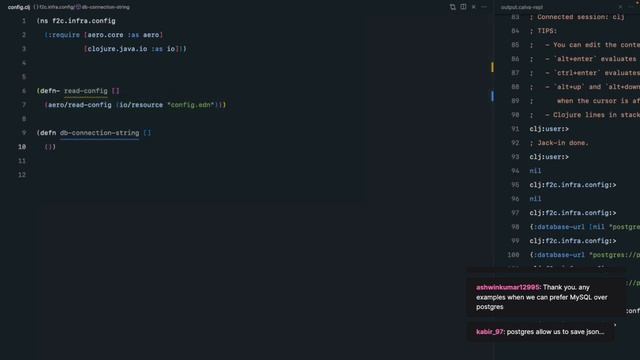The width and height of the screenshot is (640, 360).
Task: Close the output.calva-repl tab
Action: coord(620,7)
